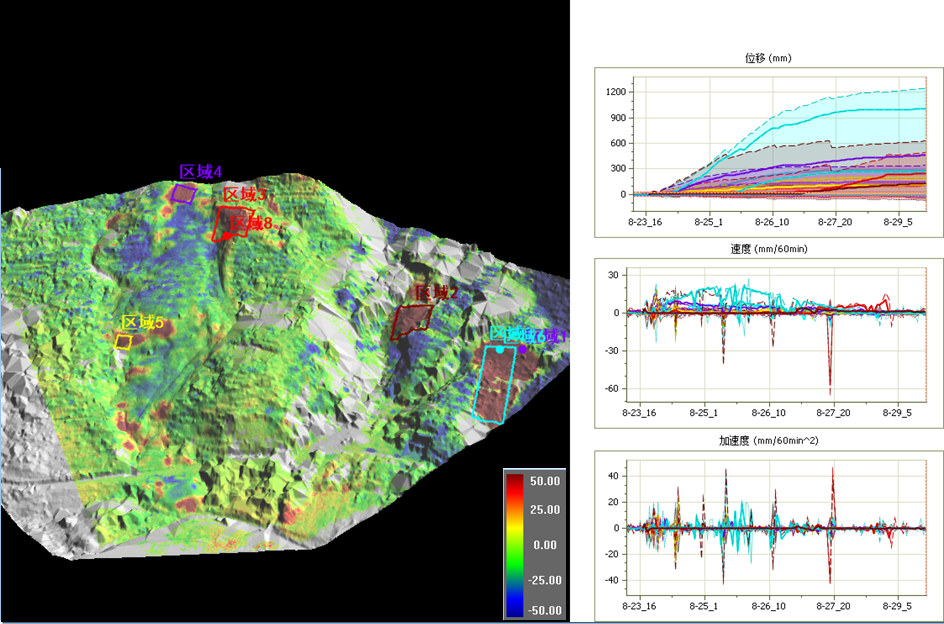Viewport: 944px width, 624px height.
Task: Pick the dark red 区域2 polygon
Action: 411,321
